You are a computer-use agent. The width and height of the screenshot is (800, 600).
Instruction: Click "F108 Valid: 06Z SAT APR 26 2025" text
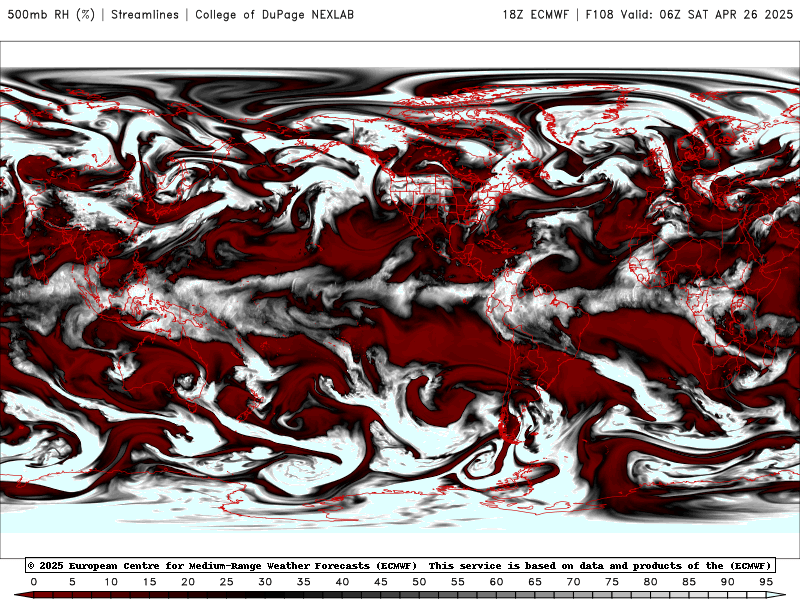pyautogui.click(x=689, y=14)
